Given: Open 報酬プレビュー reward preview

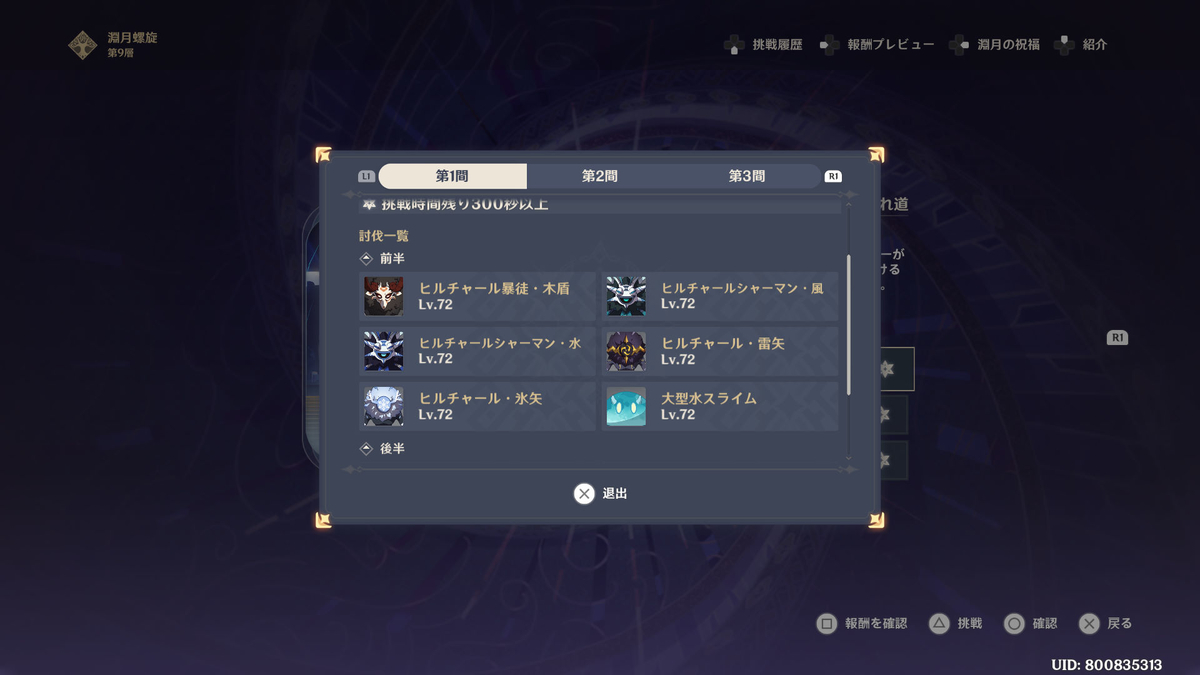Looking at the screenshot, I should click(x=877, y=45).
